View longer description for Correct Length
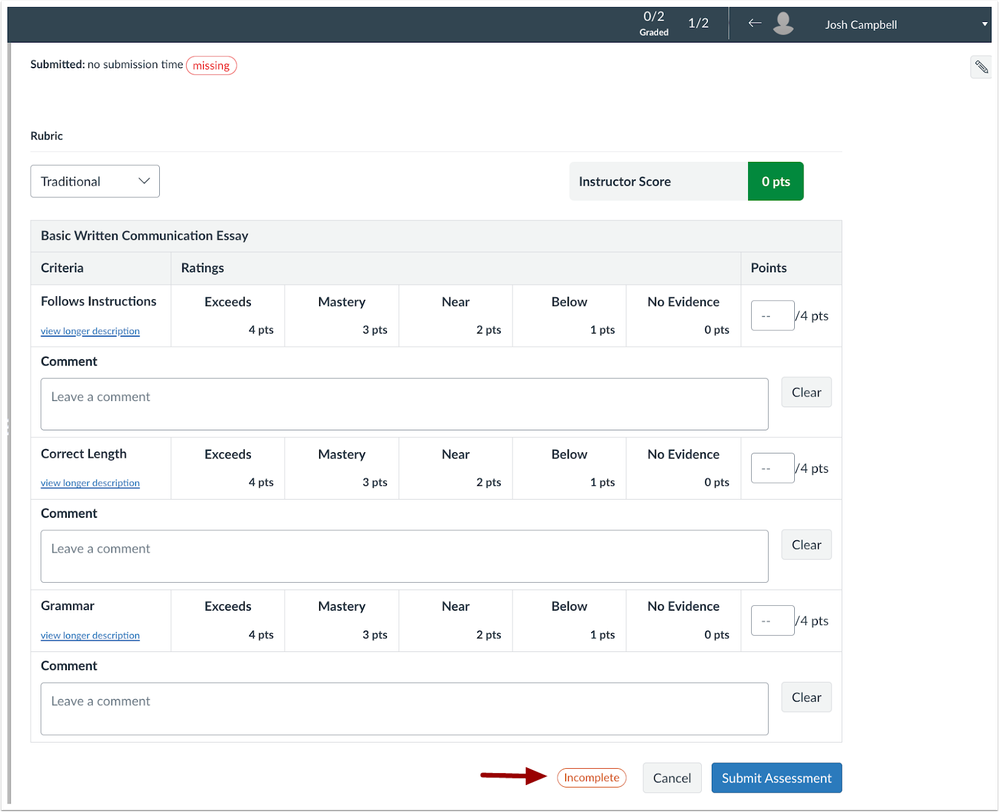 (90, 482)
